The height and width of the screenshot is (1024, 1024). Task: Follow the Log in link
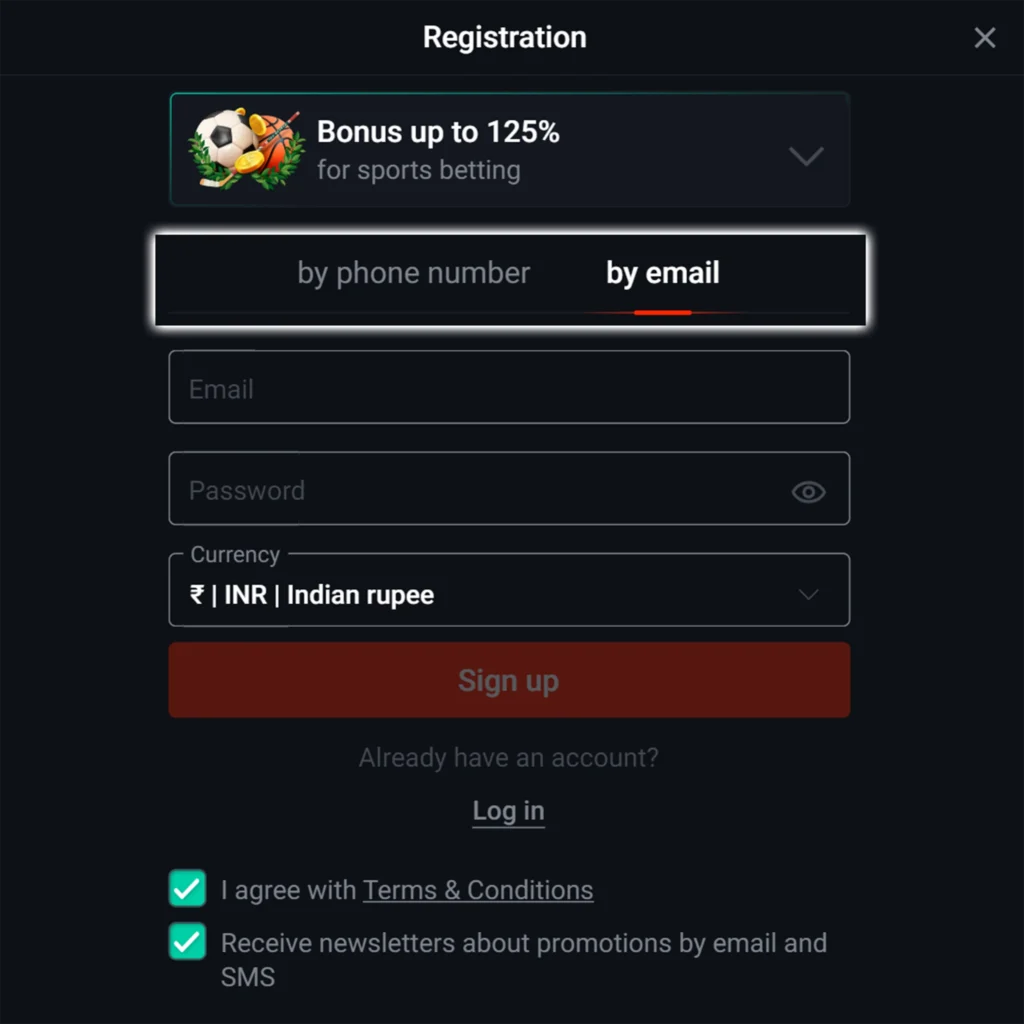click(508, 811)
